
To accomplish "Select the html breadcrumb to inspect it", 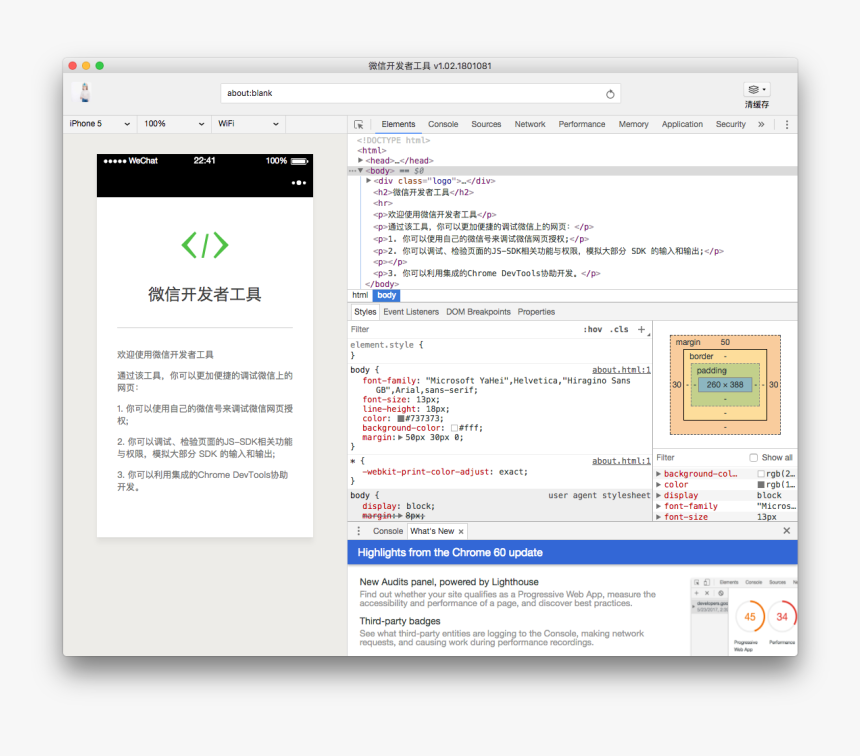I will [359, 295].
